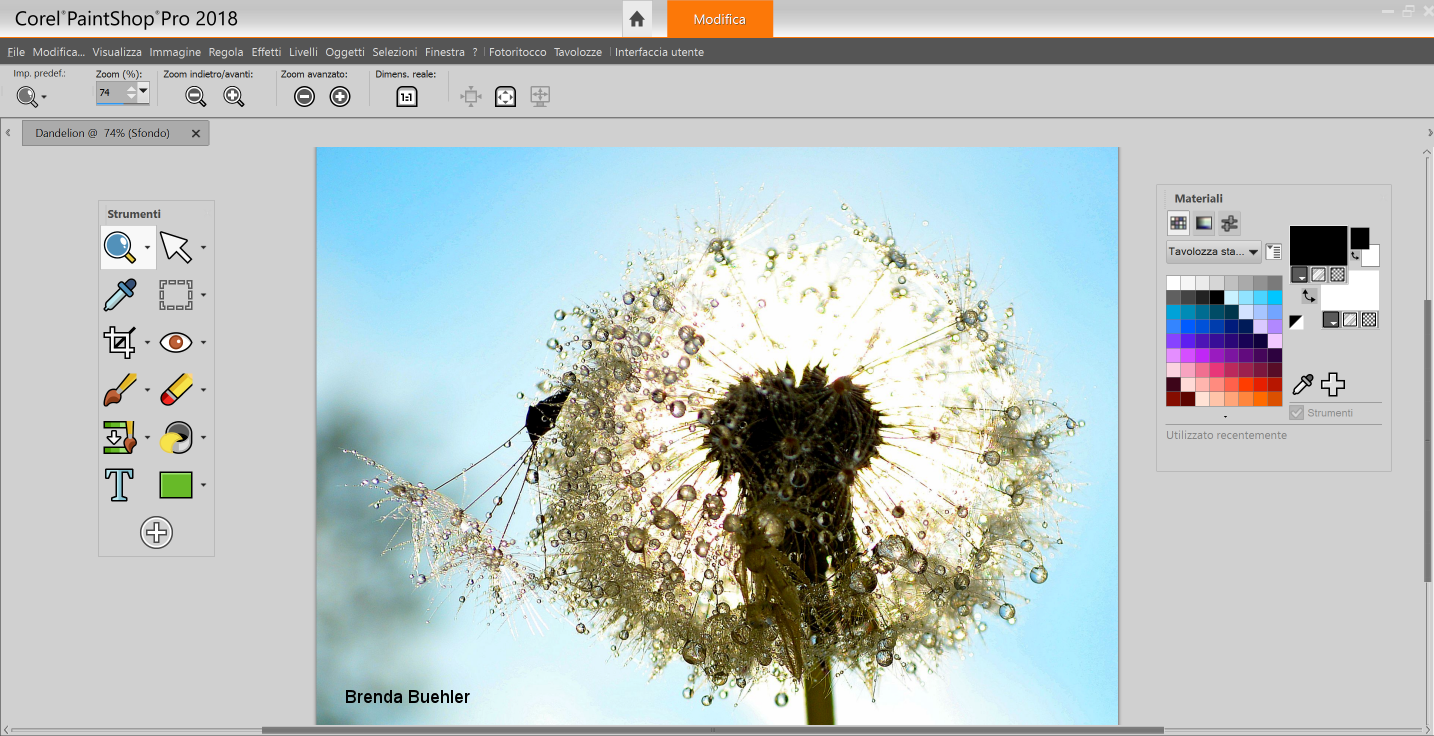Select the Dropper tool in Strumenti panel
This screenshot has width=1434, height=736.
(x=119, y=295)
